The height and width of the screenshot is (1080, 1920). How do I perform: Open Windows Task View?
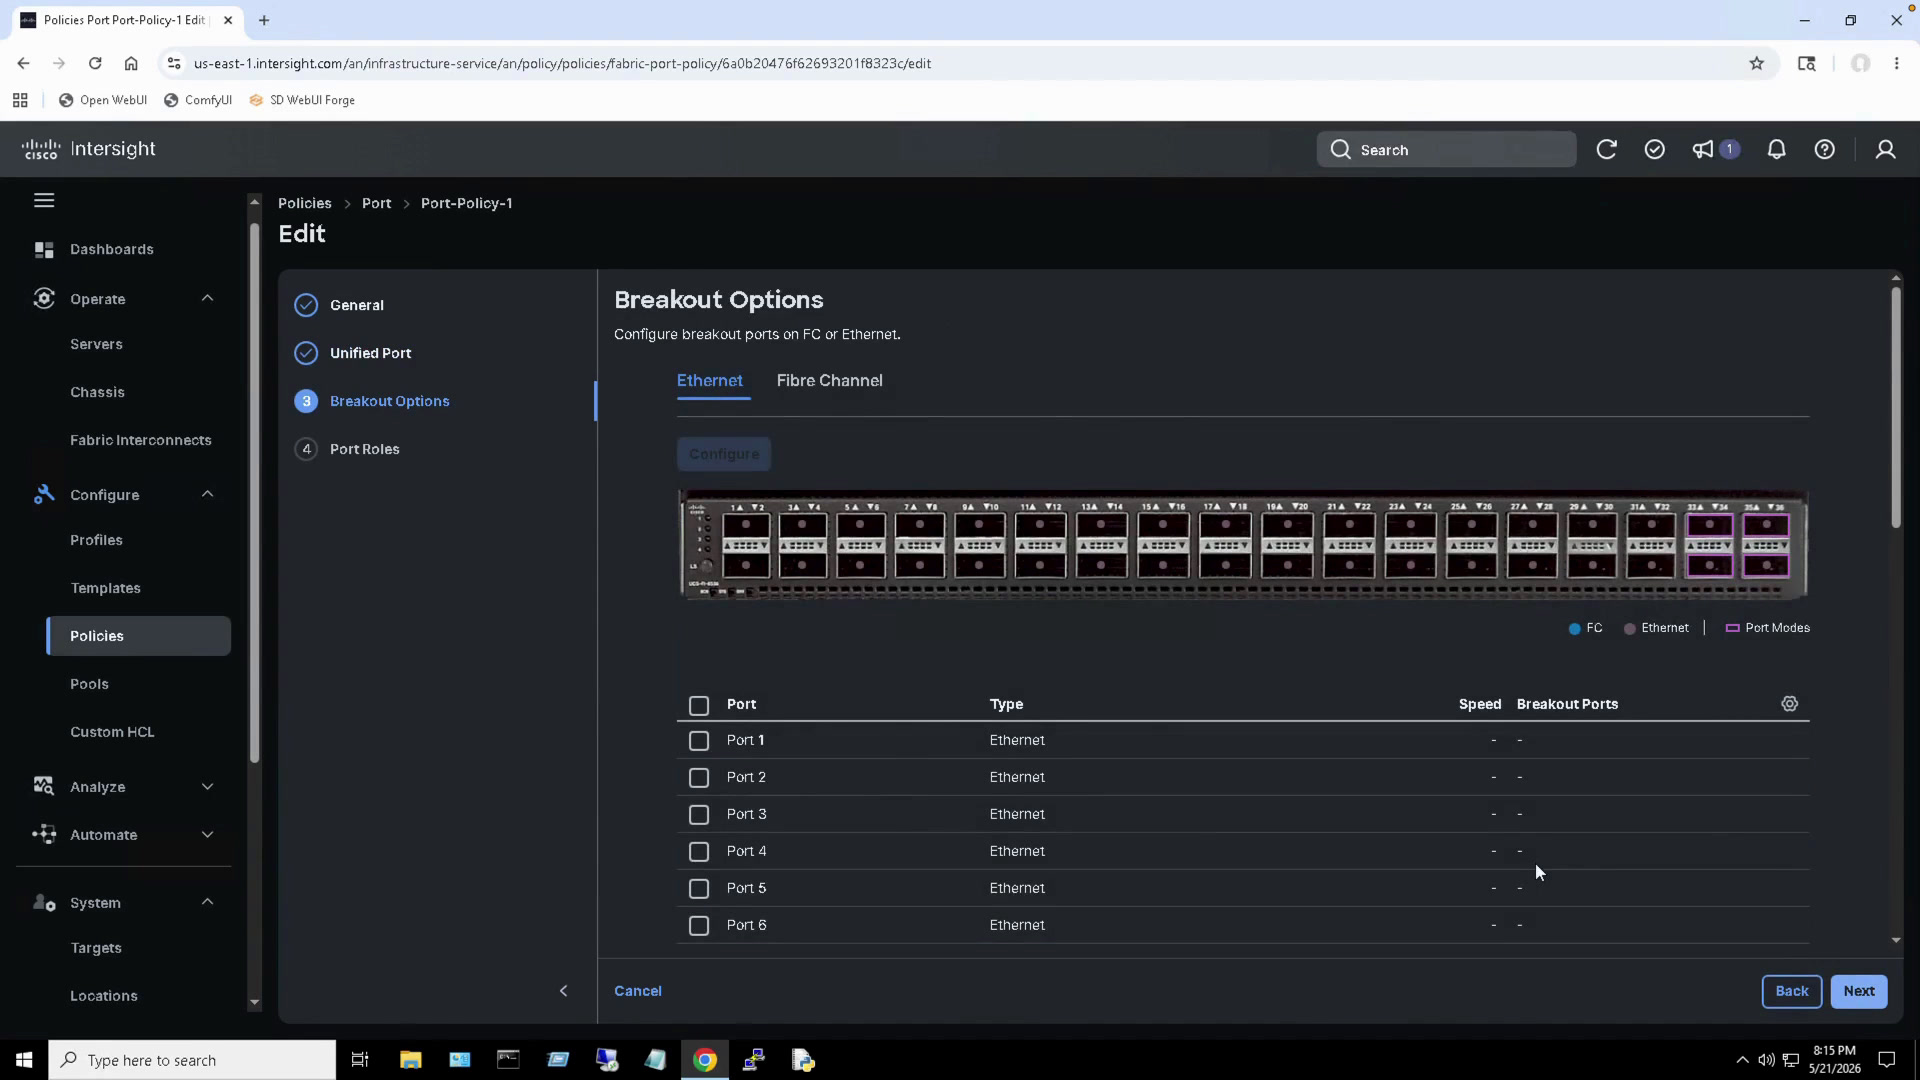click(360, 1060)
